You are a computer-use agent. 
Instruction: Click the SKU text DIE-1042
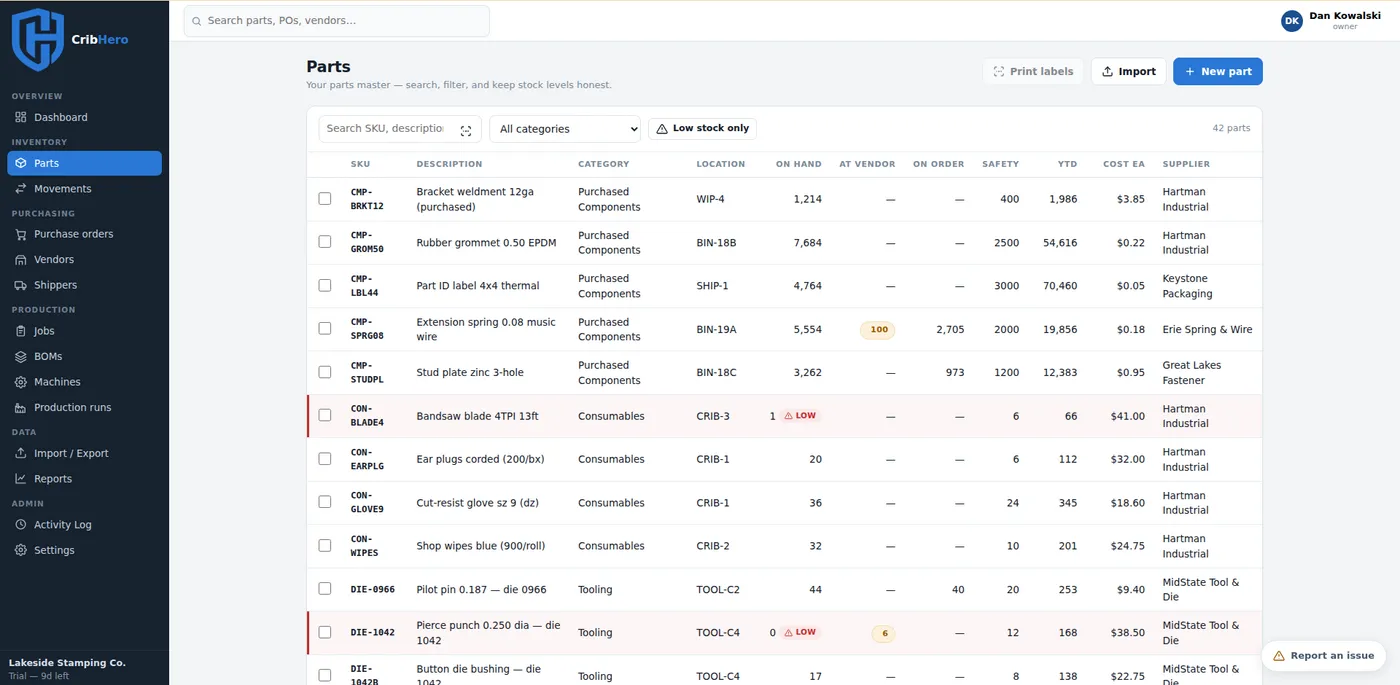click(373, 633)
